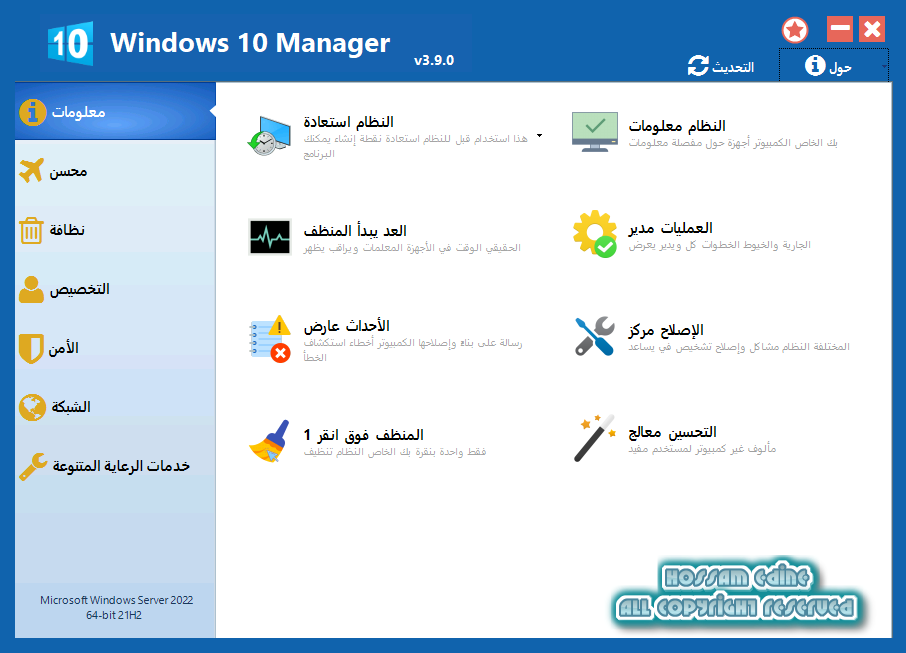Select the wrench icon for خدمات الرعاية المتنوعة
The width and height of the screenshot is (906, 653).
tap(33, 466)
